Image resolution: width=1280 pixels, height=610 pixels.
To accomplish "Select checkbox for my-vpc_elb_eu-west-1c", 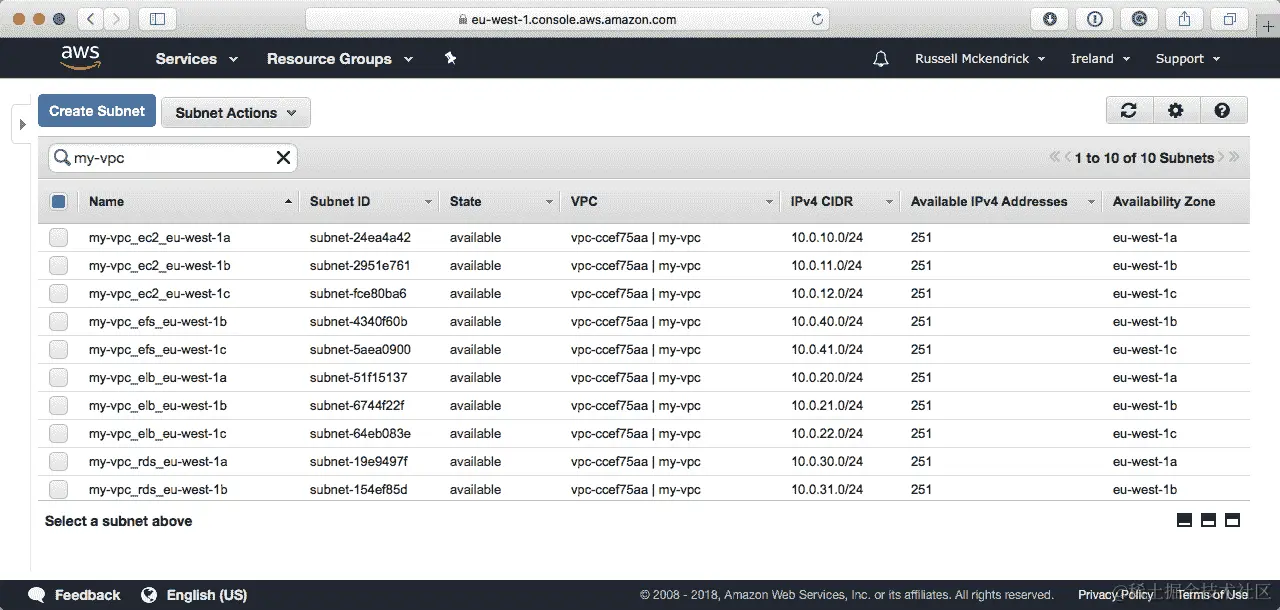I will coord(58,434).
